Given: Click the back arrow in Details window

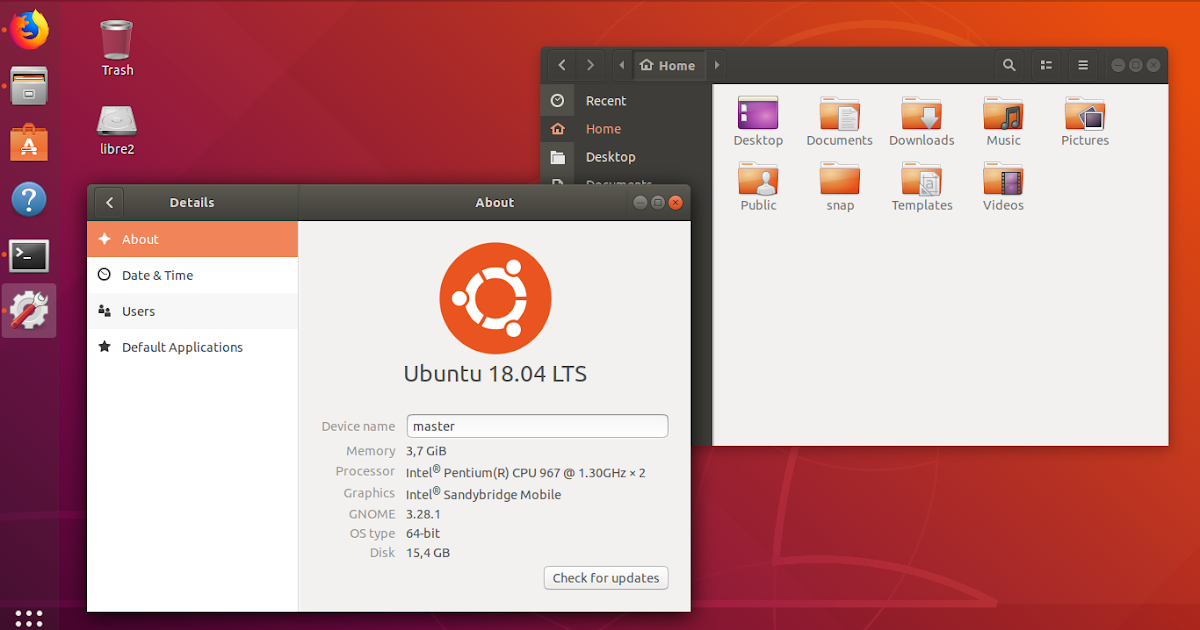Looking at the screenshot, I should click(109, 202).
